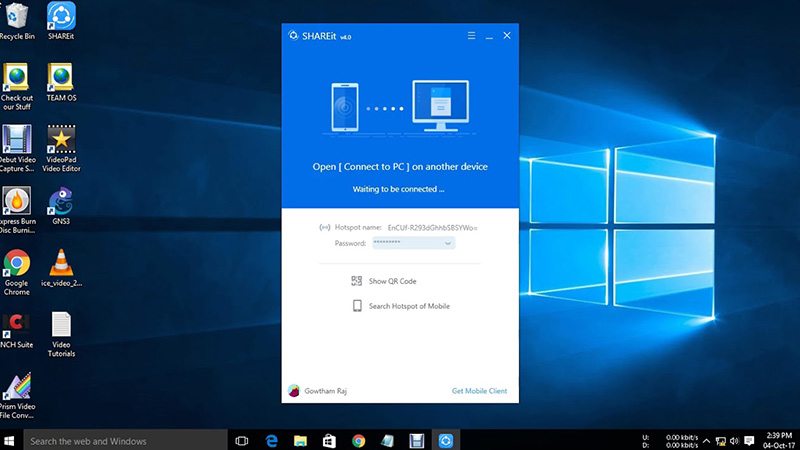800x450 pixels.
Task: Open the Action Center notifications icon
Action: tap(749, 441)
